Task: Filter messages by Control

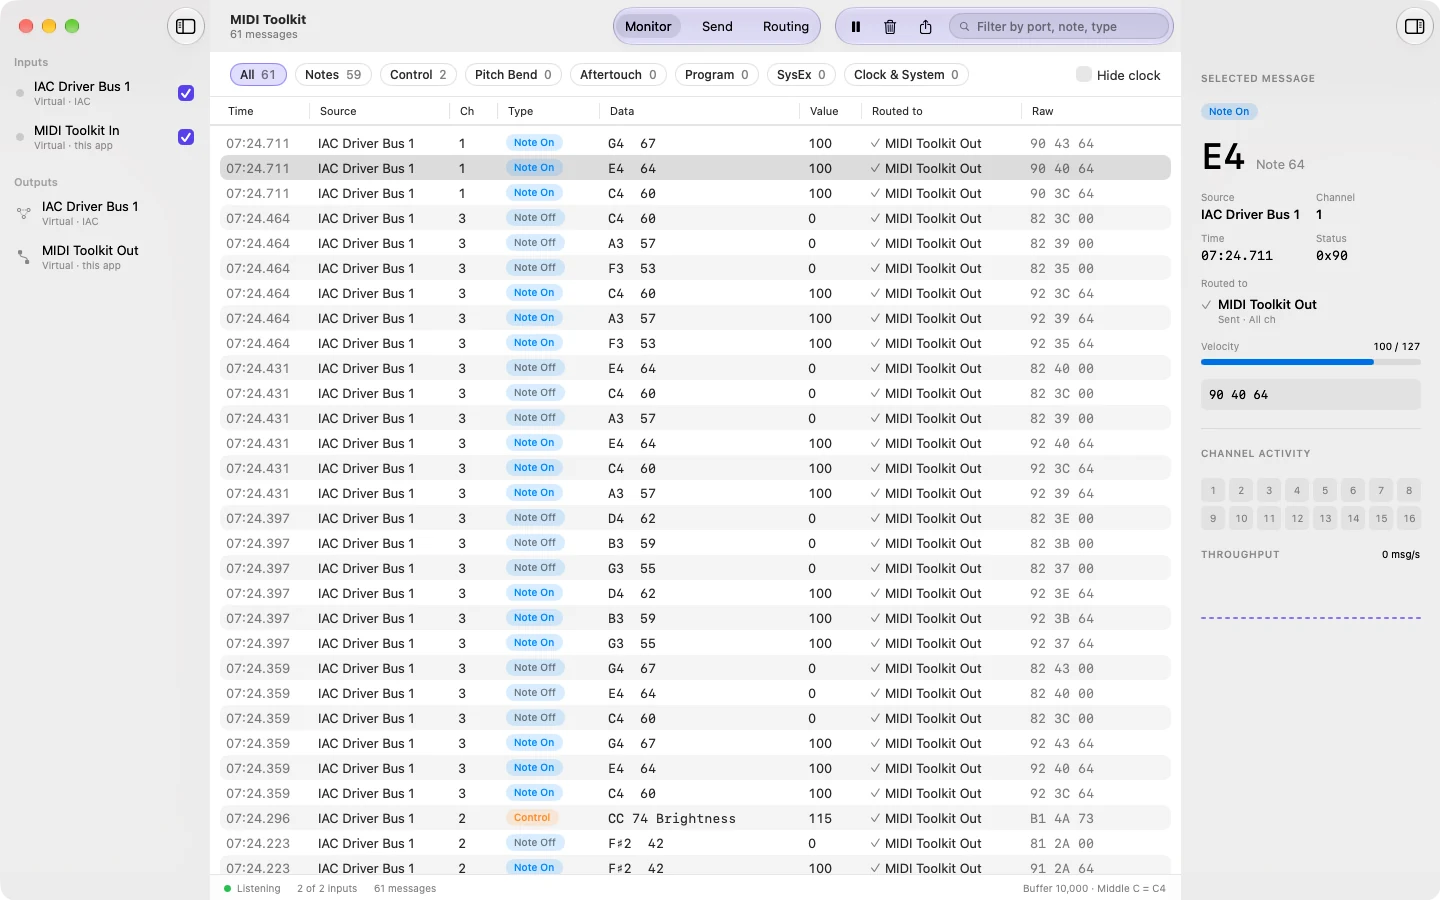Action: [x=418, y=75]
